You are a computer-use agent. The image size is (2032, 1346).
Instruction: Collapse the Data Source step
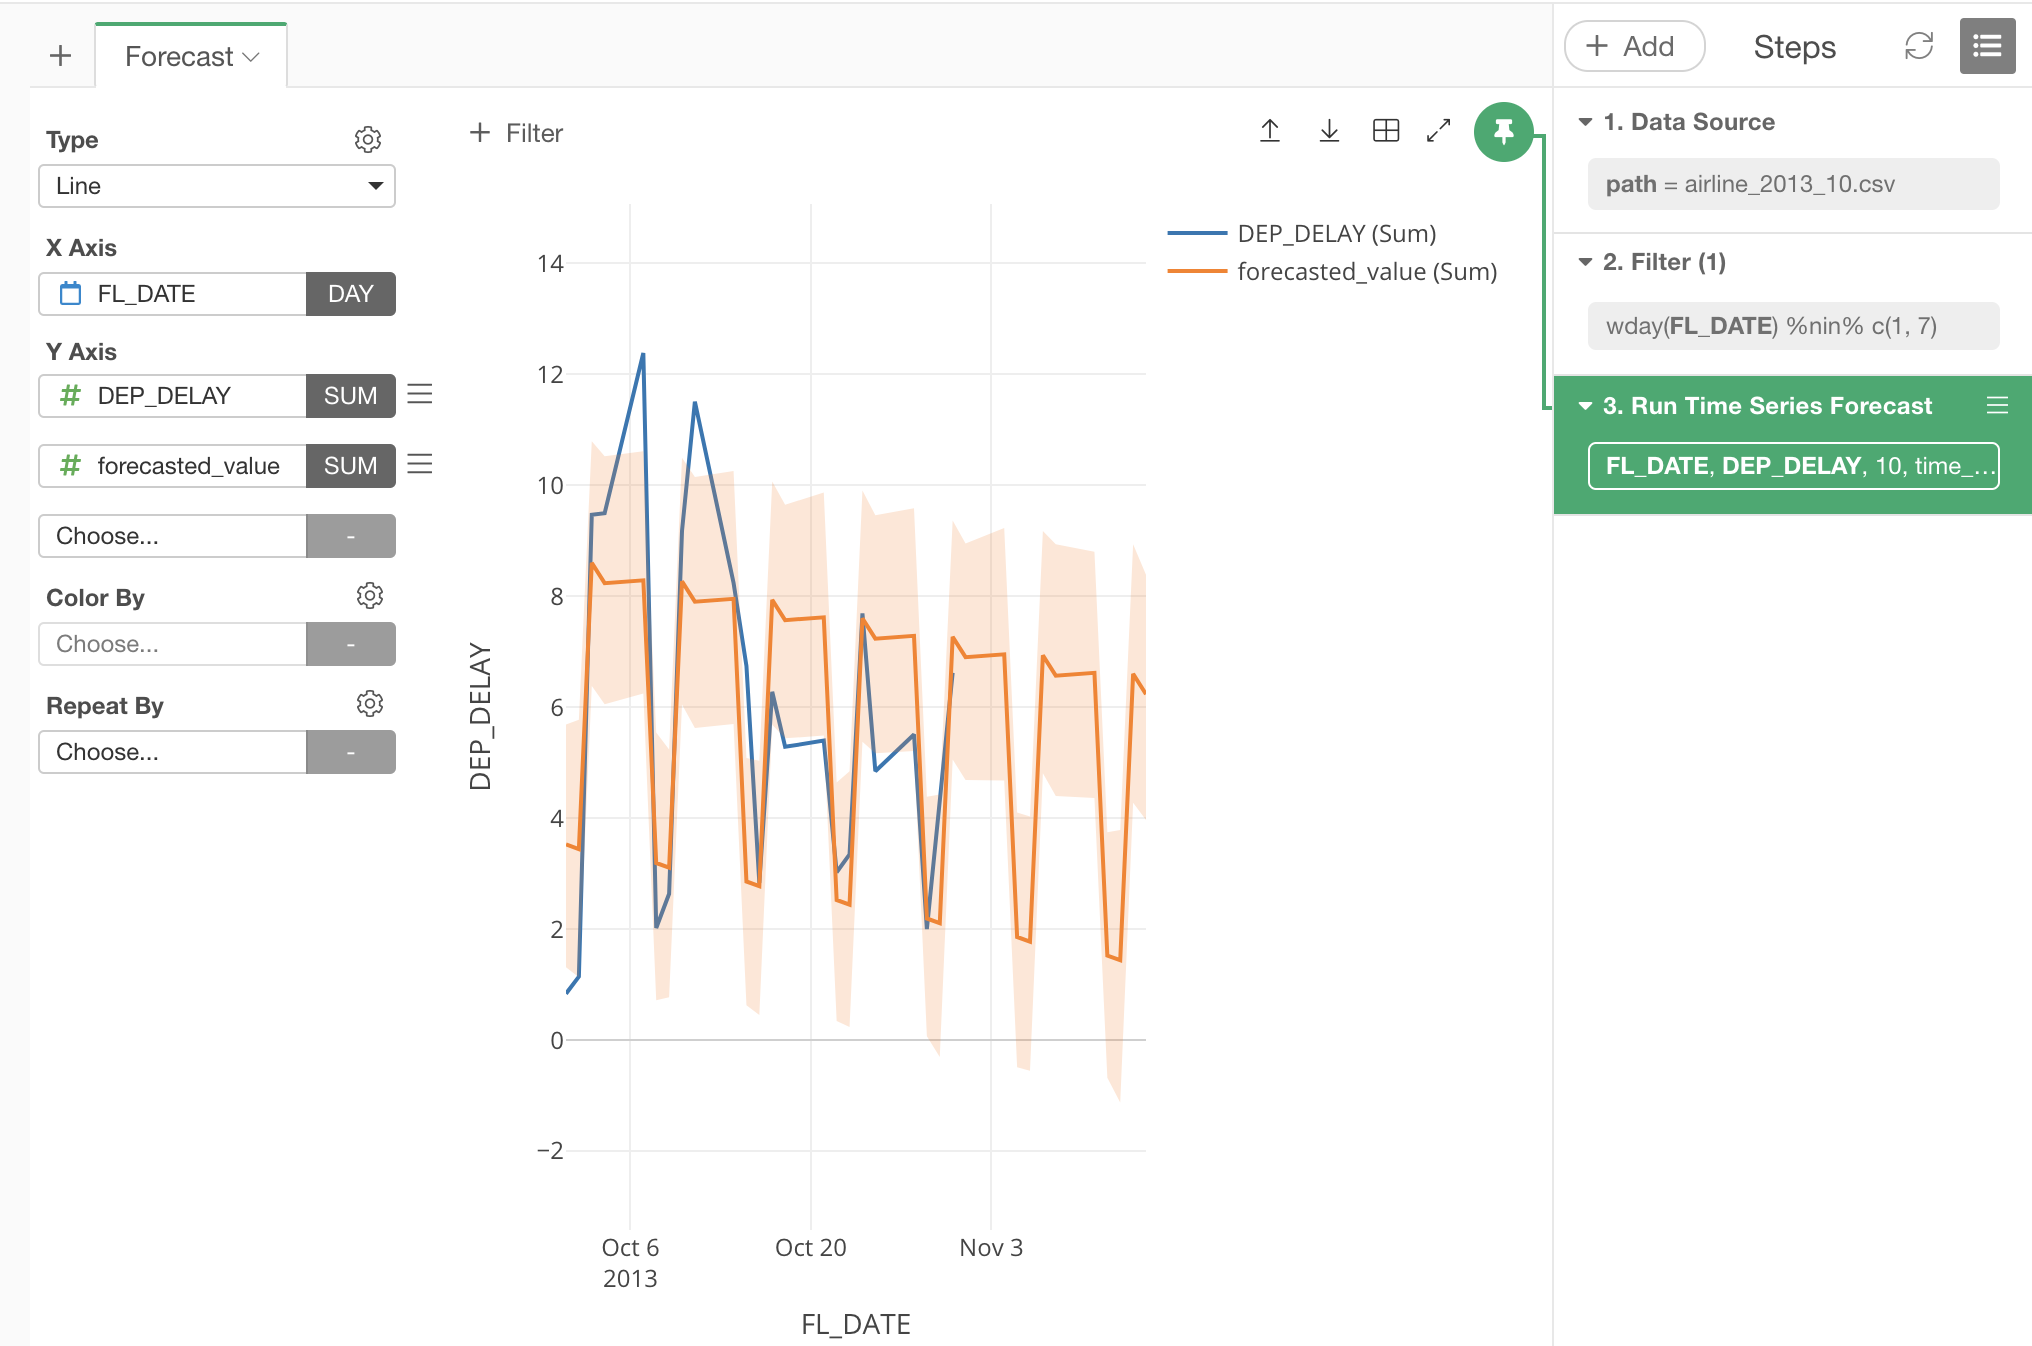point(1585,122)
